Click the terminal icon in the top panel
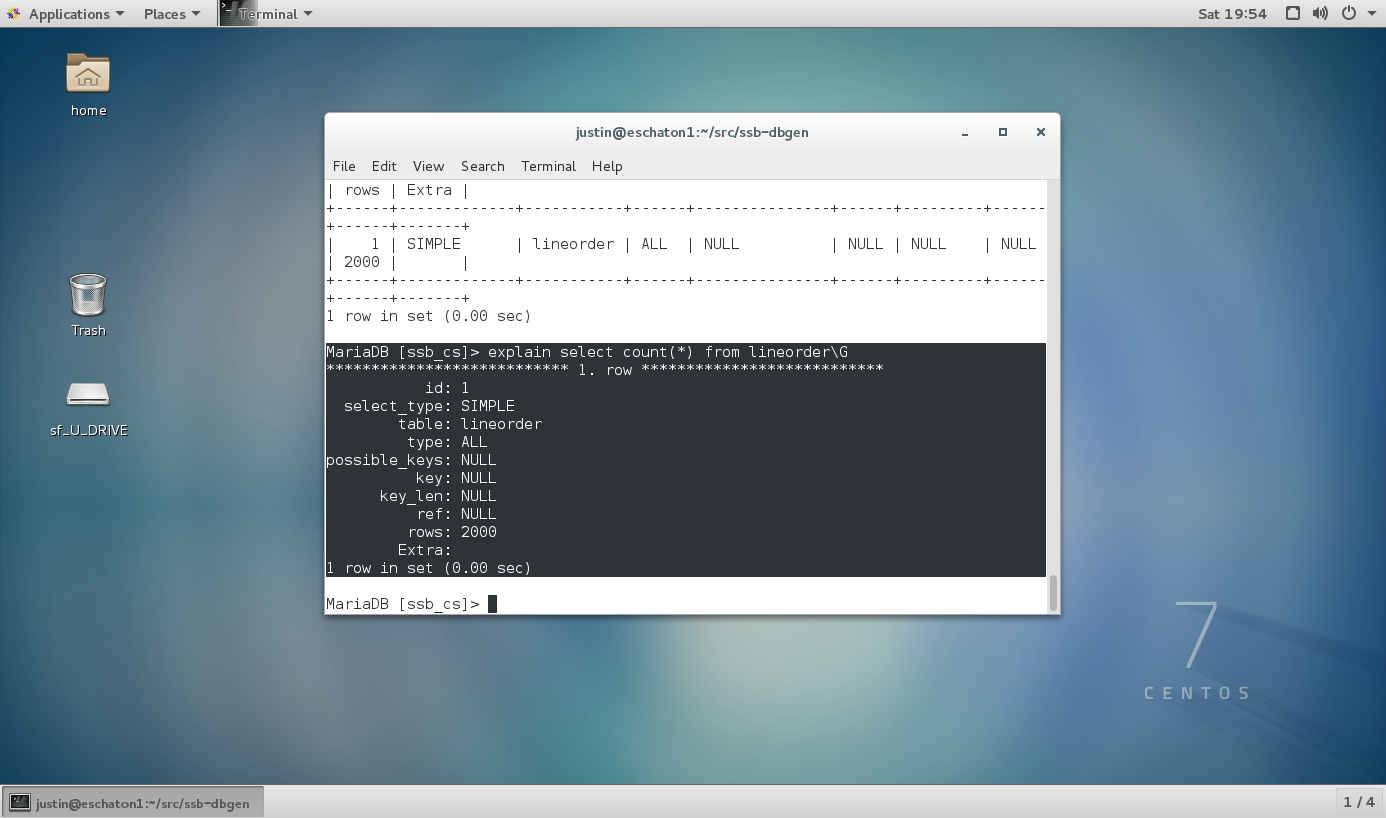1386x818 pixels. pyautogui.click(x=237, y=13)
